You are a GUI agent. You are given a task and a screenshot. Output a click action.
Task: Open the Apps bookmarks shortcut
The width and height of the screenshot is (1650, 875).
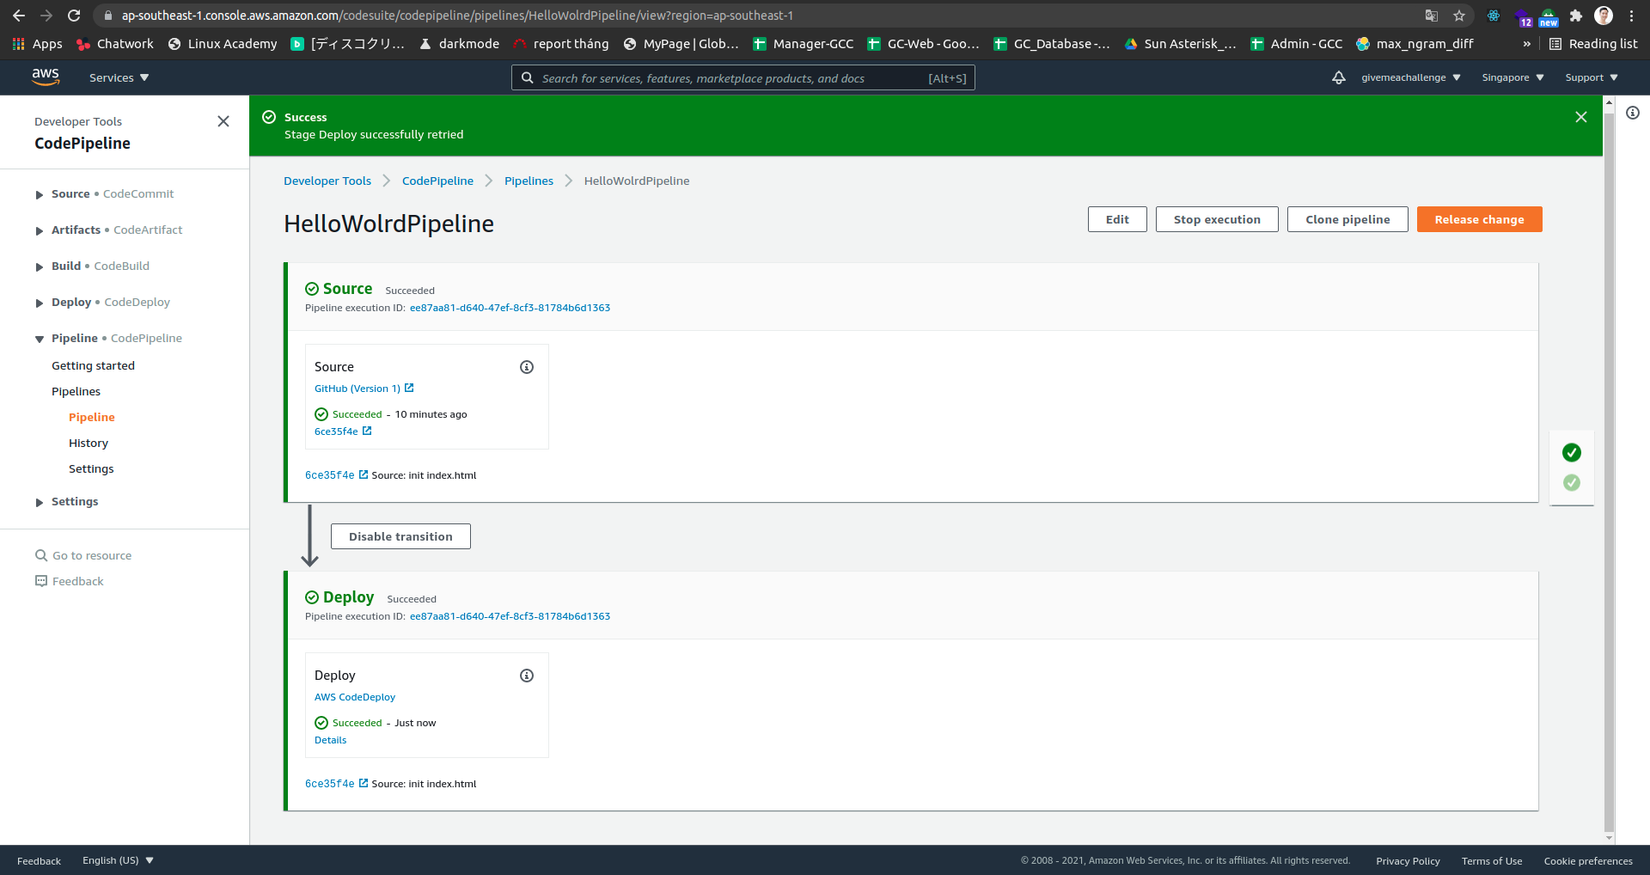37,44
